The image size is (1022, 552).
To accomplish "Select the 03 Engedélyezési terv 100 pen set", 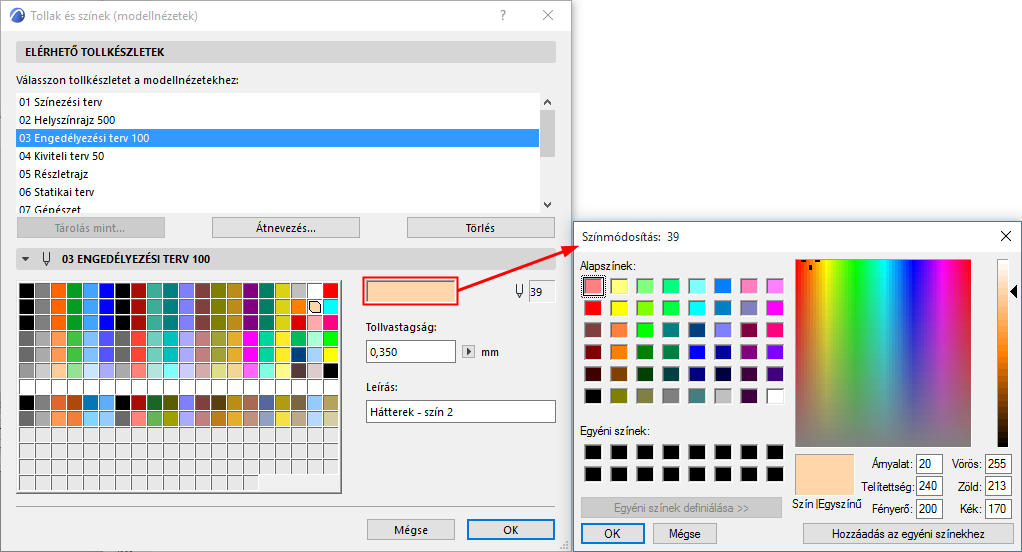I will (278, 138).
